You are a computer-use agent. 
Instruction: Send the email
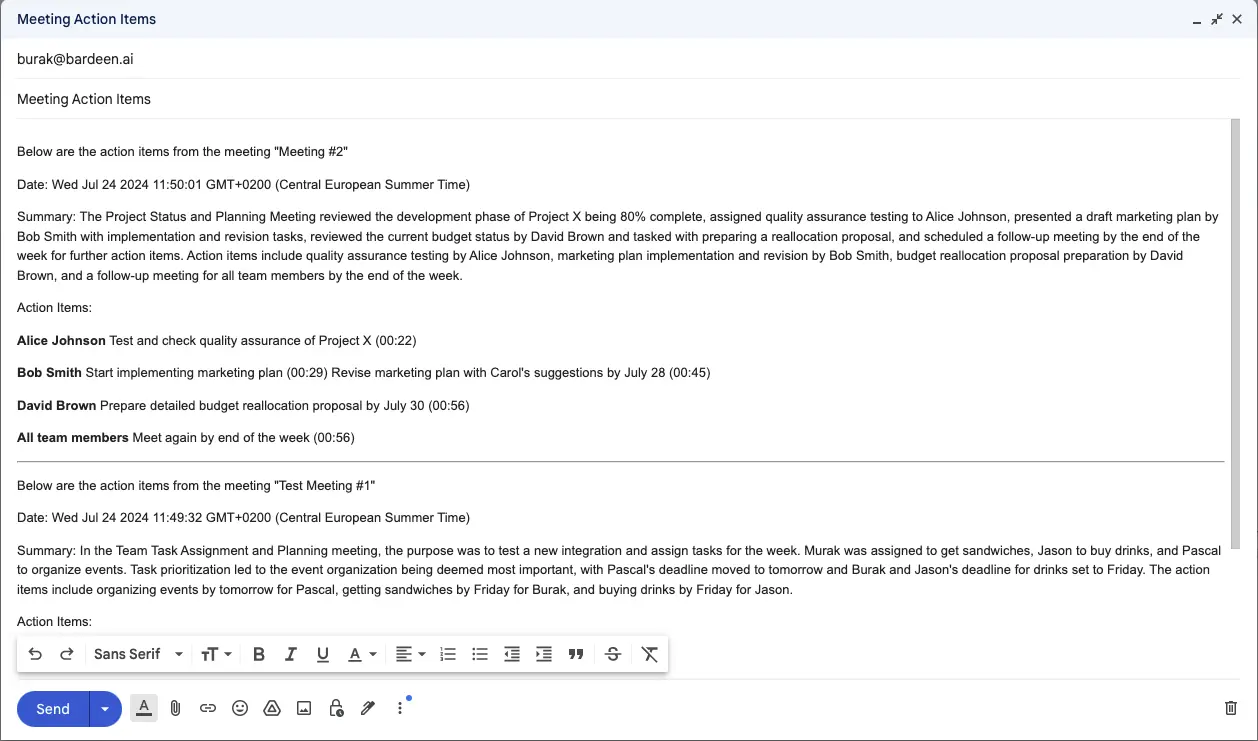click(53, 709)
